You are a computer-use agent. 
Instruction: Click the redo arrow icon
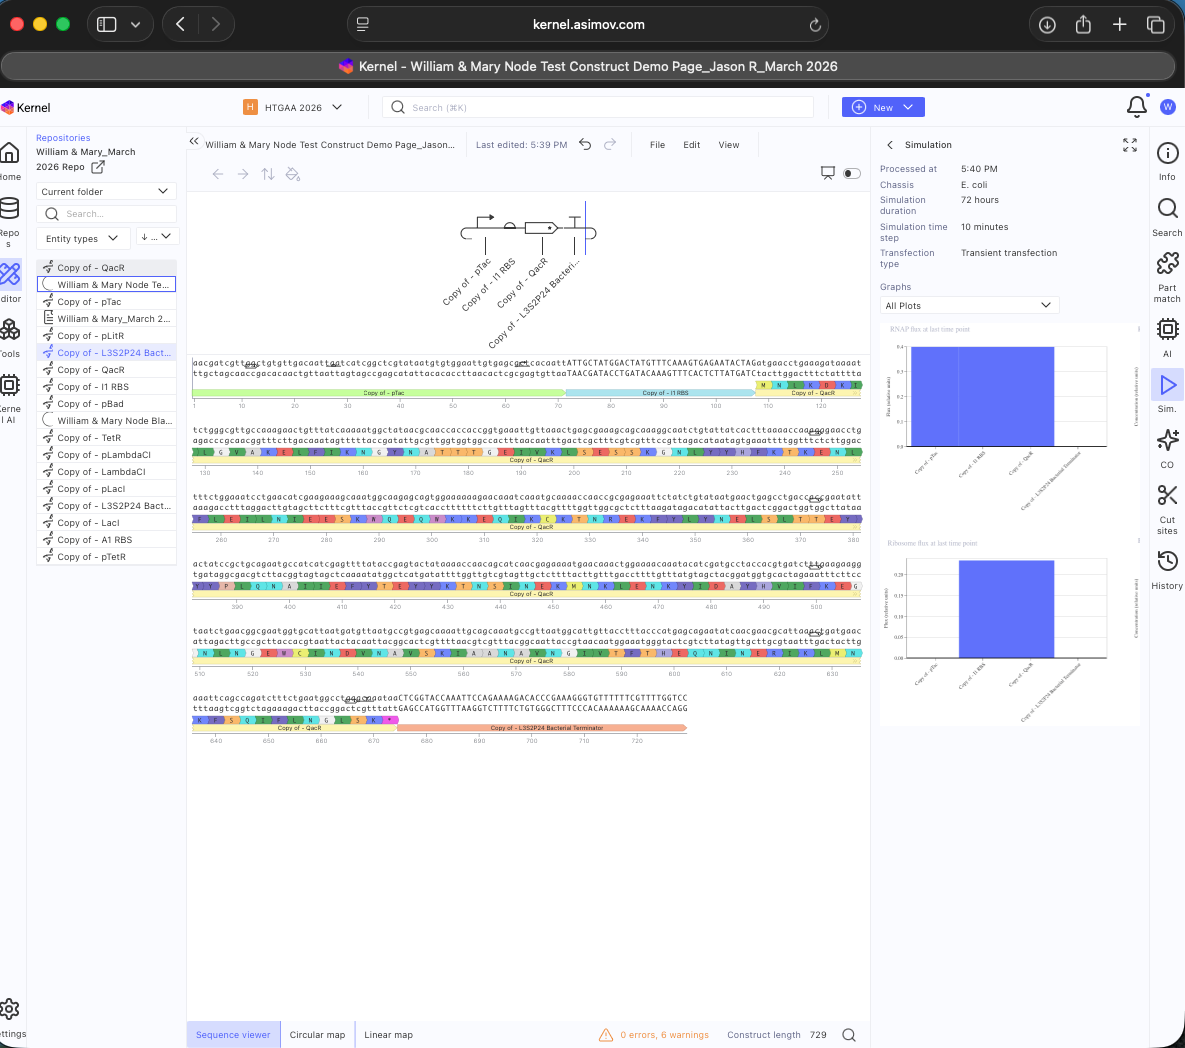610,144
